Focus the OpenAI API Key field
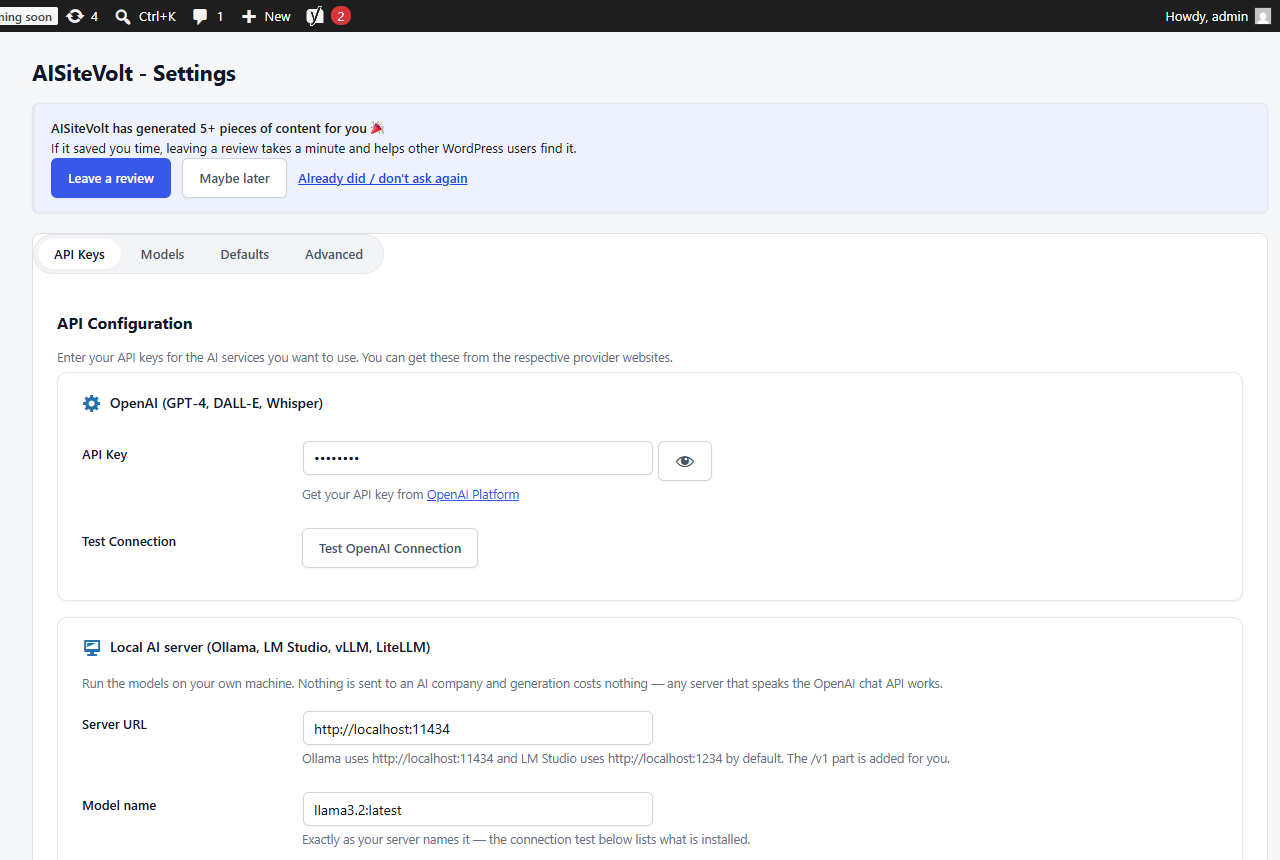This screenshot has height=860, width=1280. [478, 458]
